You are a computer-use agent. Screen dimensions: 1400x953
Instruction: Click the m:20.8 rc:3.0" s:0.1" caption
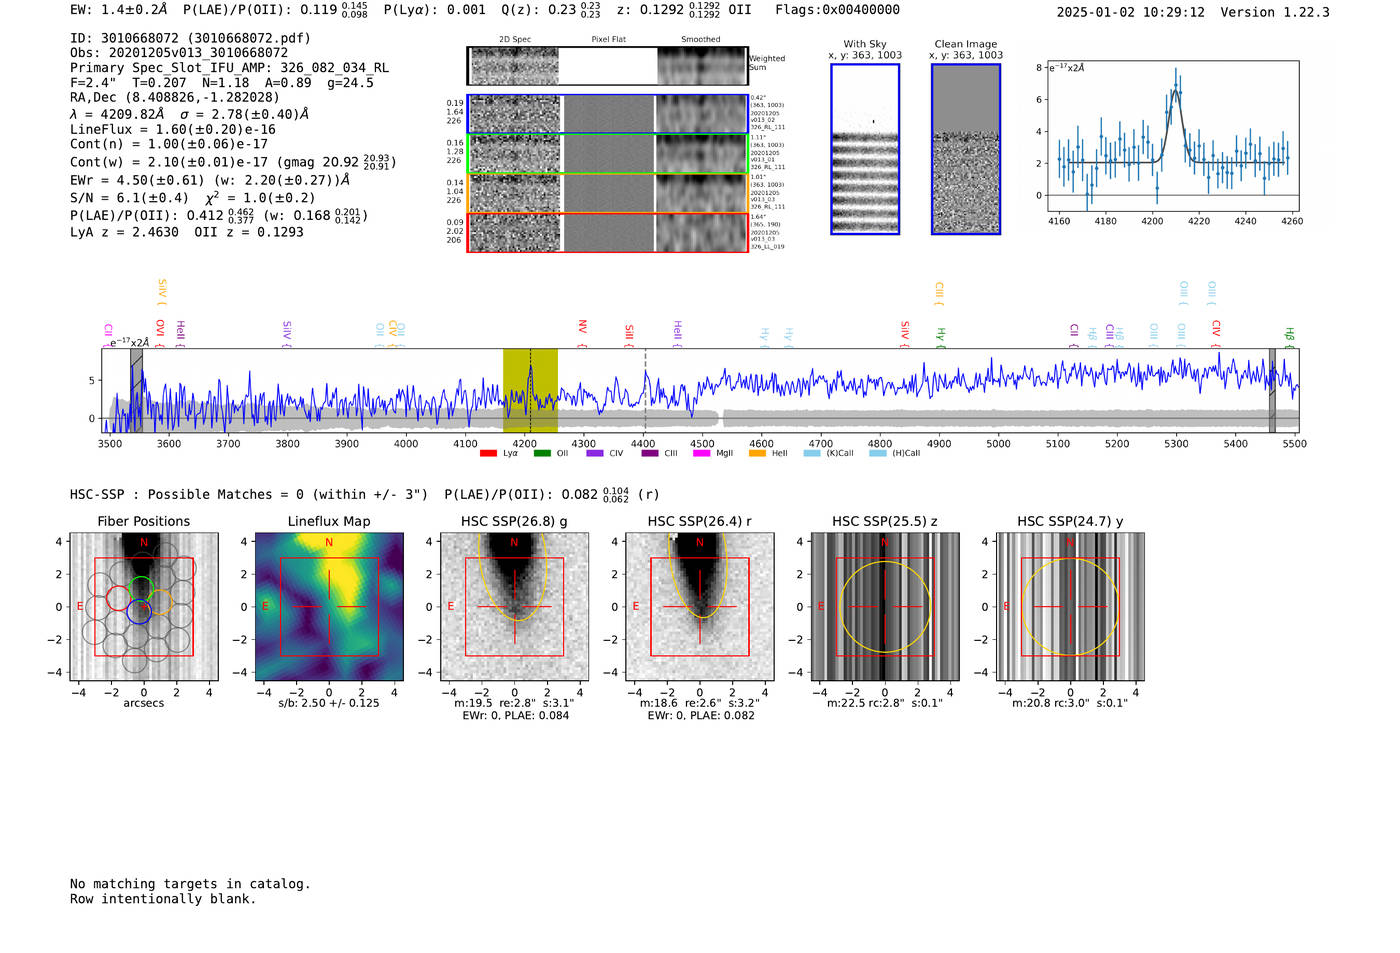[x=1070, y=703]
